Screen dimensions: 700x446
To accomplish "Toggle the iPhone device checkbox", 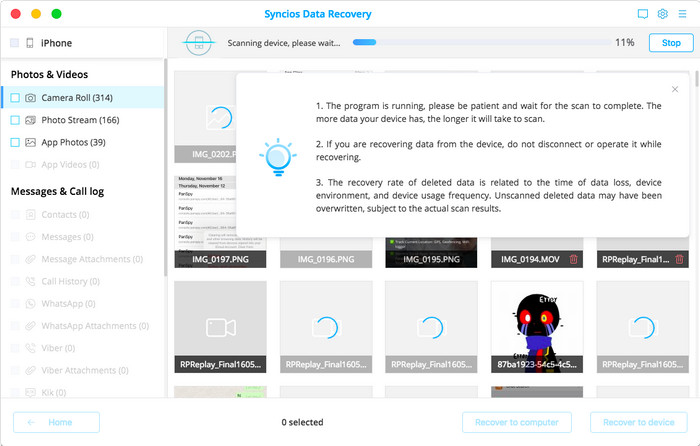I will tap(14, 43).
